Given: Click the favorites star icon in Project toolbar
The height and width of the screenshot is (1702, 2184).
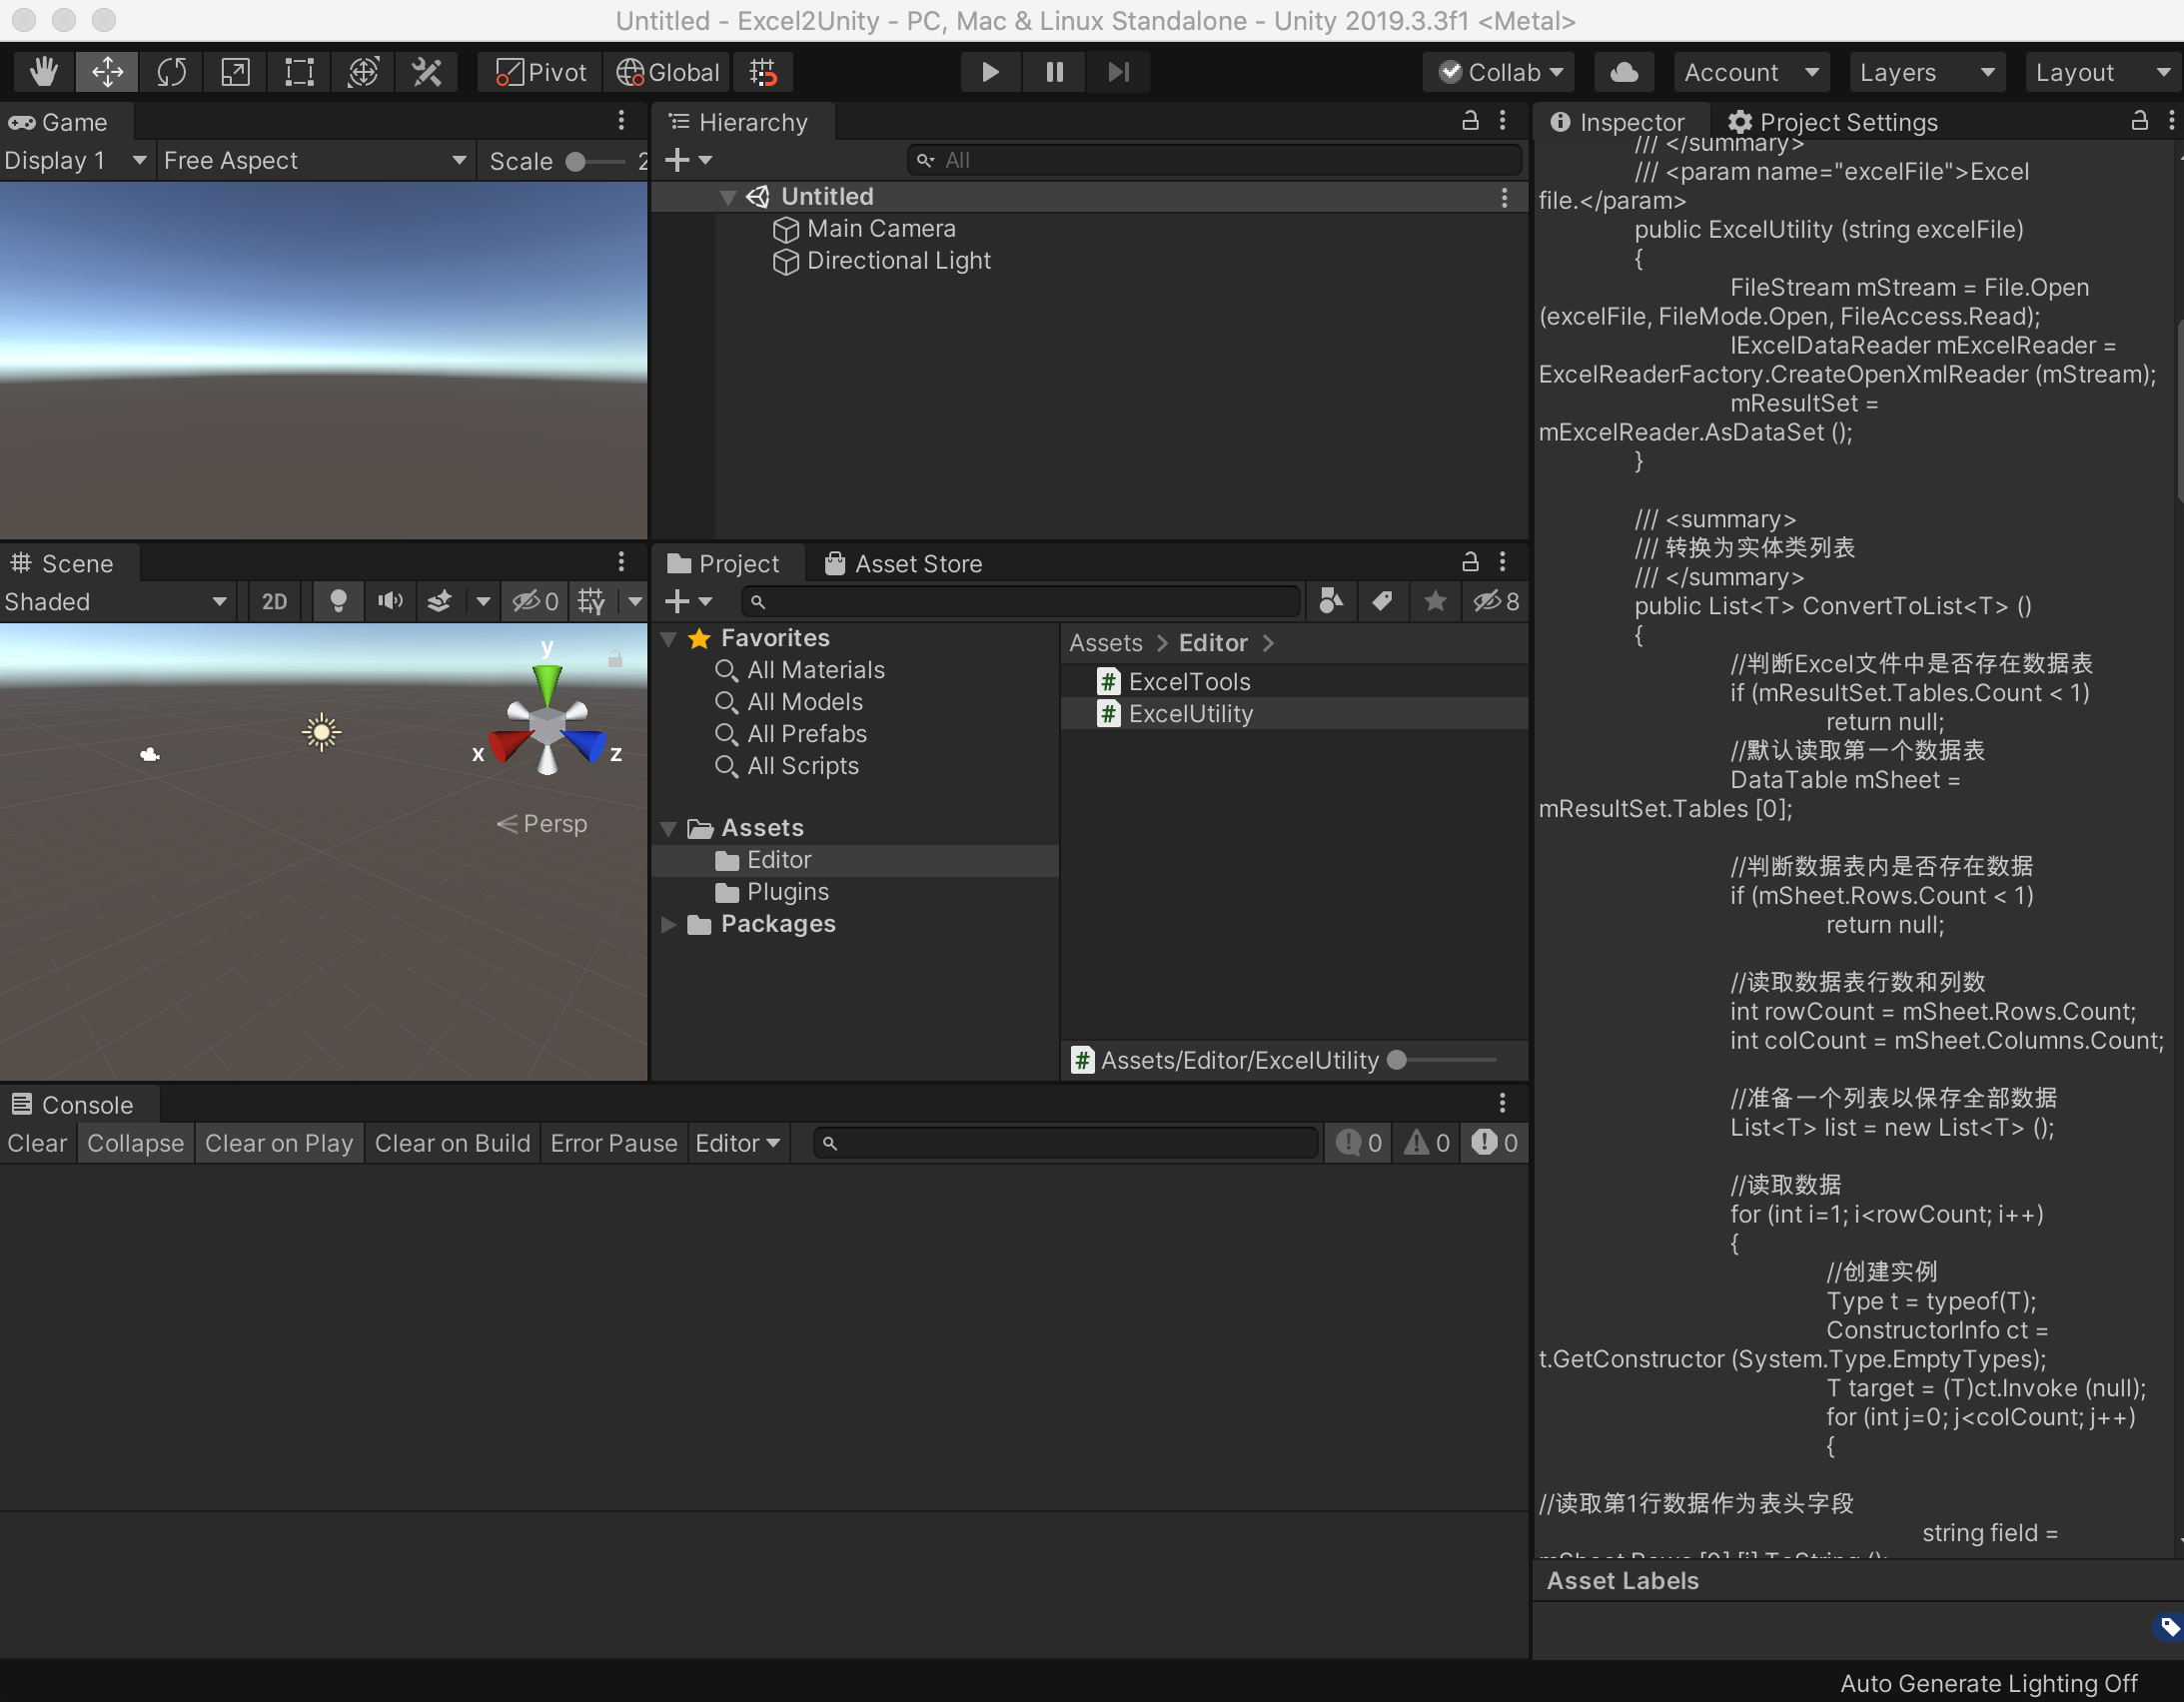Looking at the screenshot, I should (1435, 601).
